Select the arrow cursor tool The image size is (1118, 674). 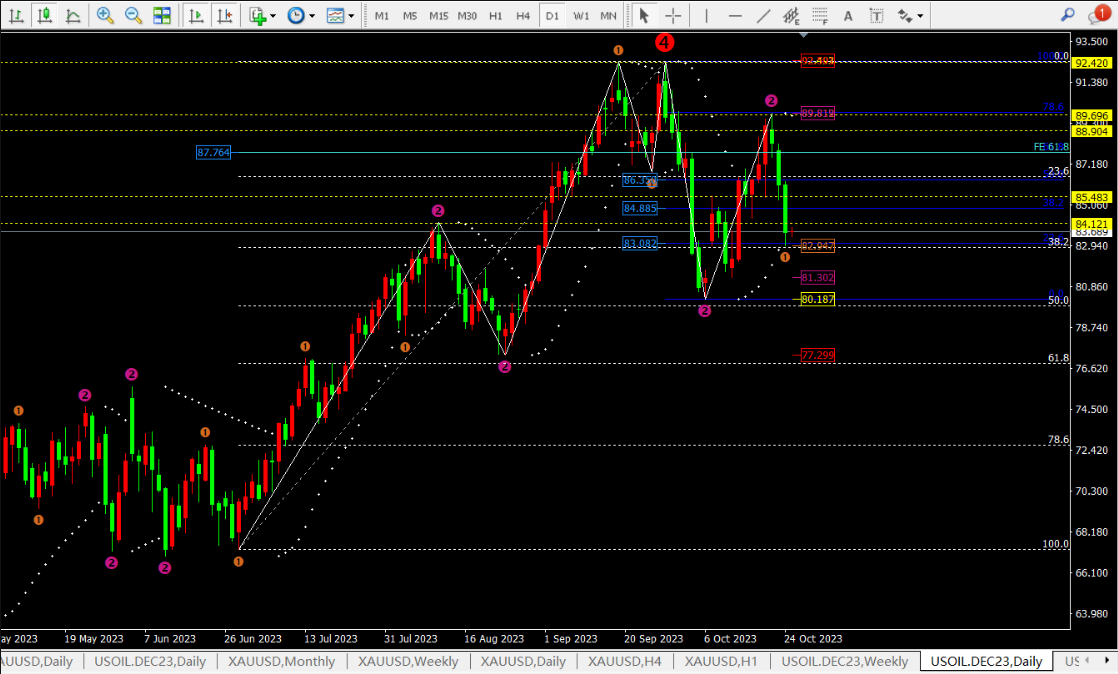(x=643, y=15)
